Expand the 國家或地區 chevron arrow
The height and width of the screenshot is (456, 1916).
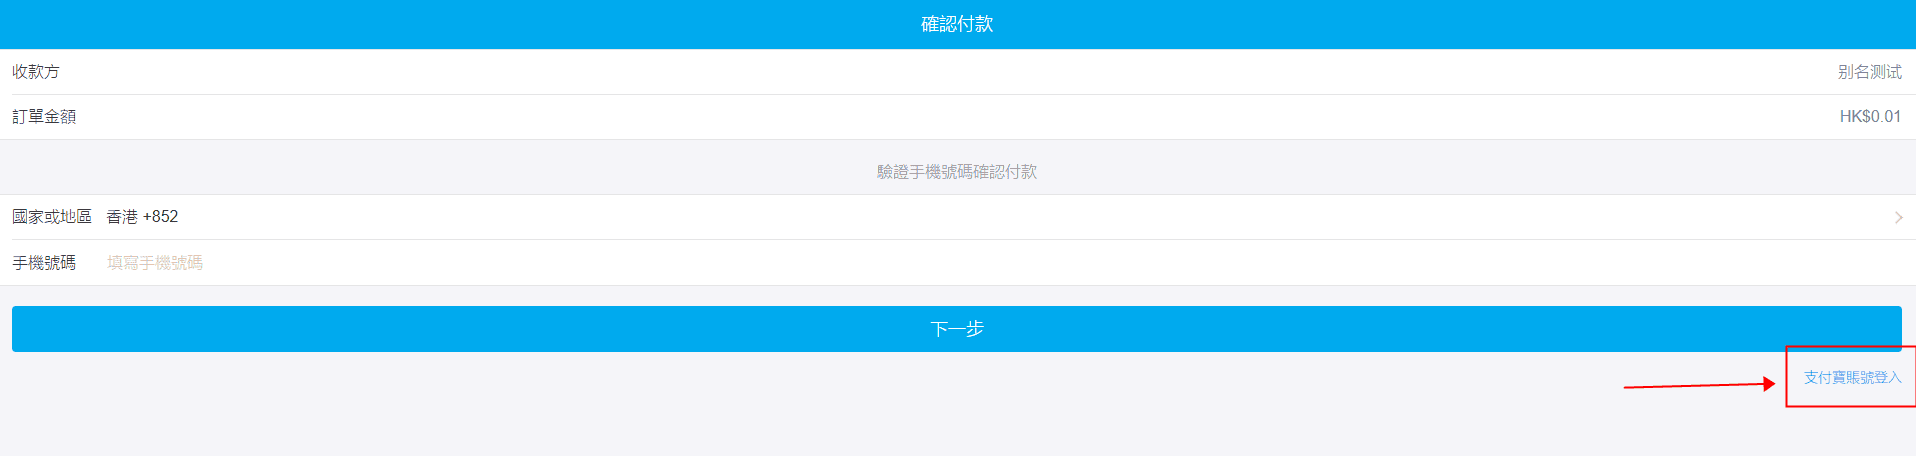(x=1898, y=217)
